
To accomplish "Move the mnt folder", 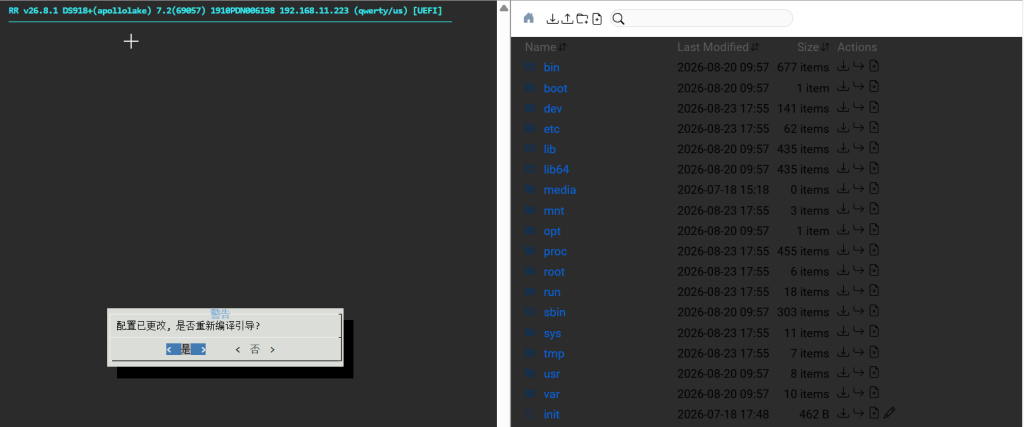I will [x=859, y=210].
